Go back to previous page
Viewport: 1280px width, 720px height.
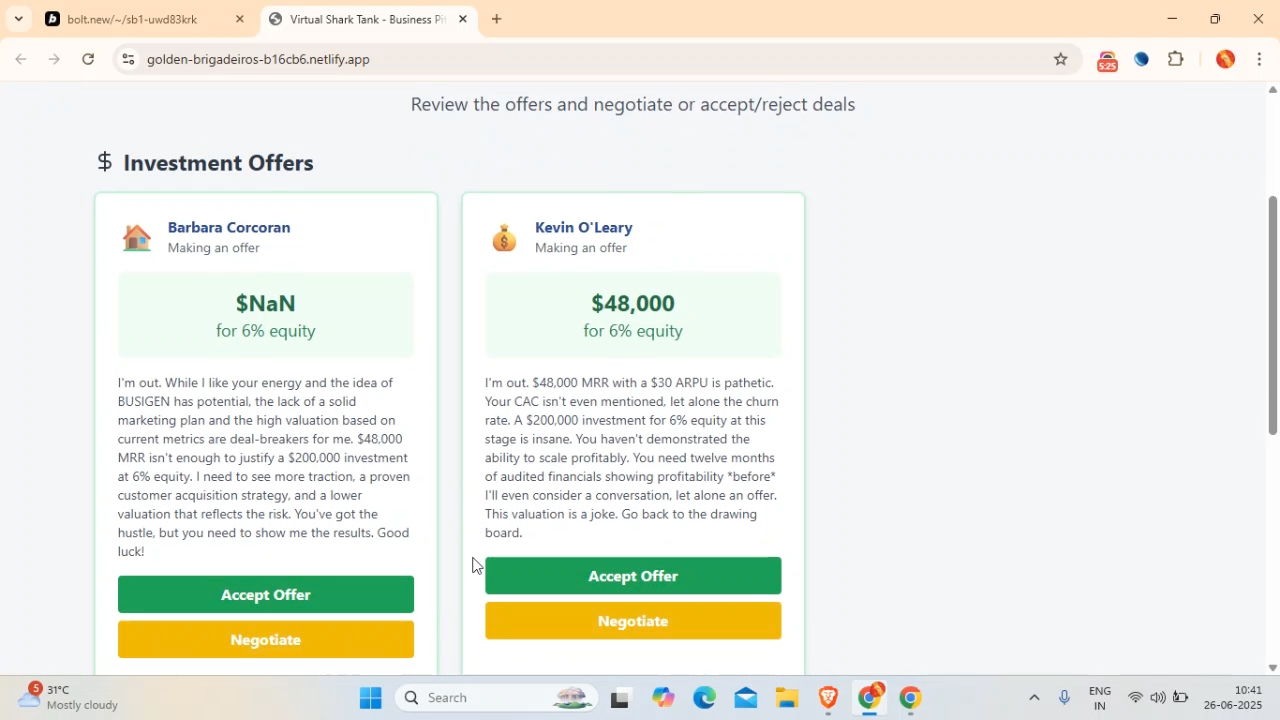pos(21,60)
